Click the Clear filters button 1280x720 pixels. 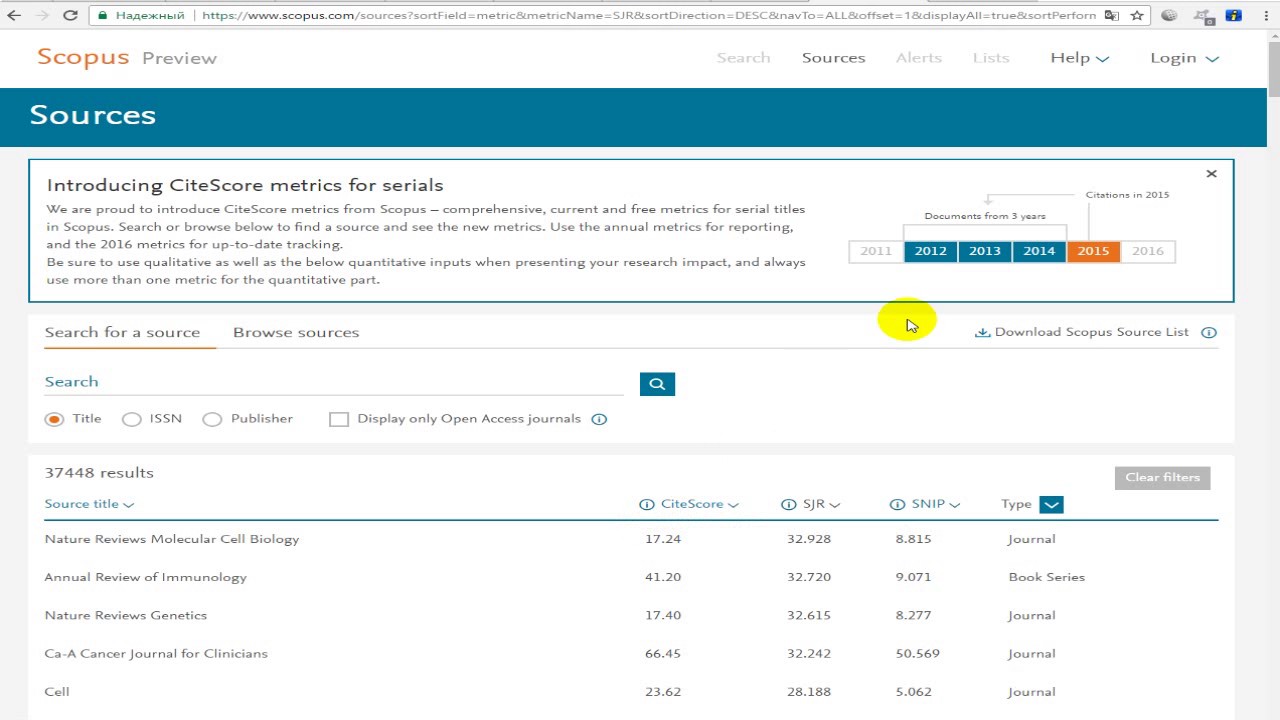click(1162, 477)
